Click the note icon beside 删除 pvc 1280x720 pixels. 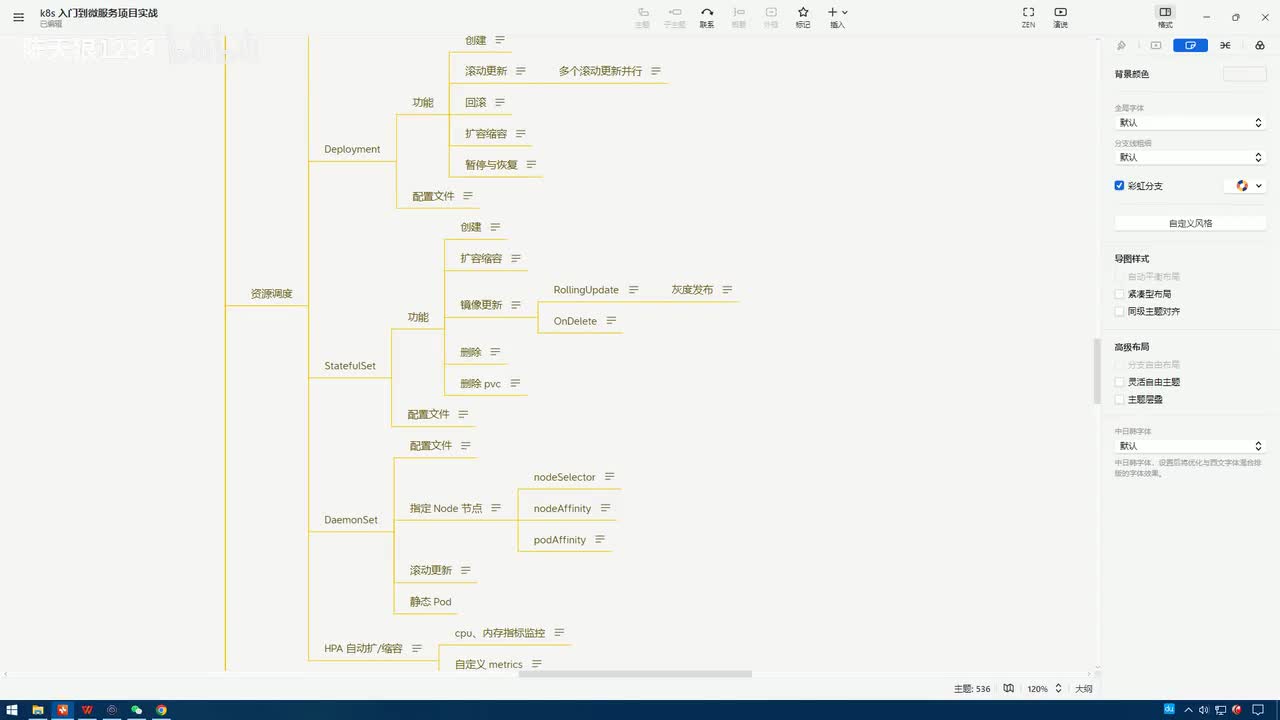(x=515, y=383)
